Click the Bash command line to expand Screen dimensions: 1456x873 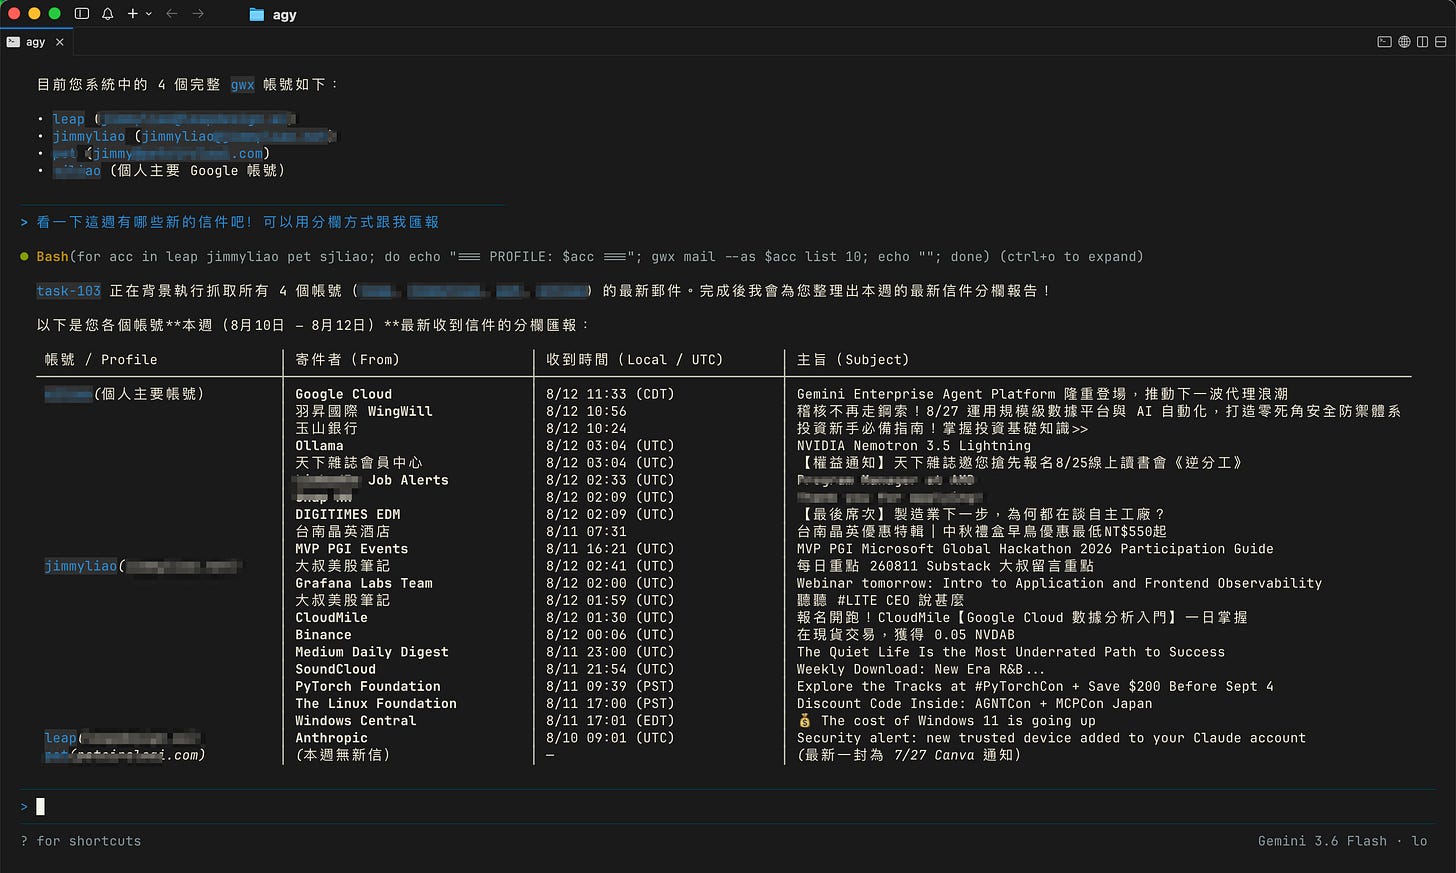coord(589,257)
